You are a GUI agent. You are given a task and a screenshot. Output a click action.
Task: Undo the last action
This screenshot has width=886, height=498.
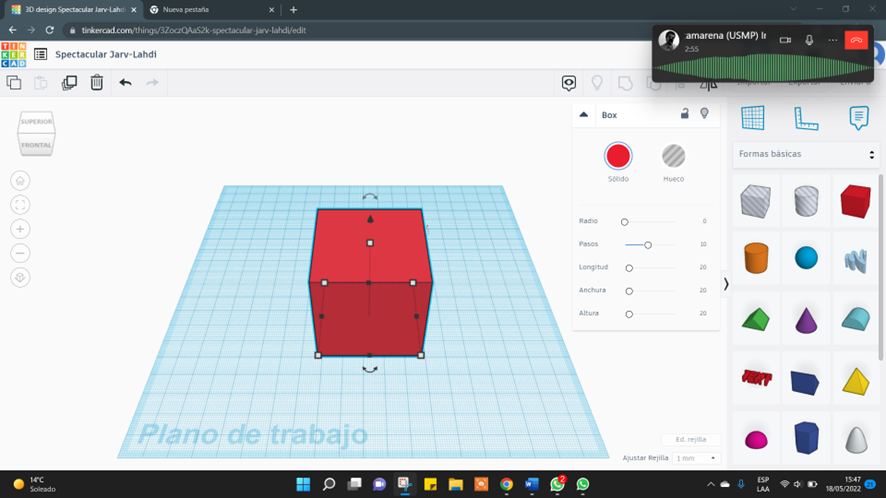125,83
